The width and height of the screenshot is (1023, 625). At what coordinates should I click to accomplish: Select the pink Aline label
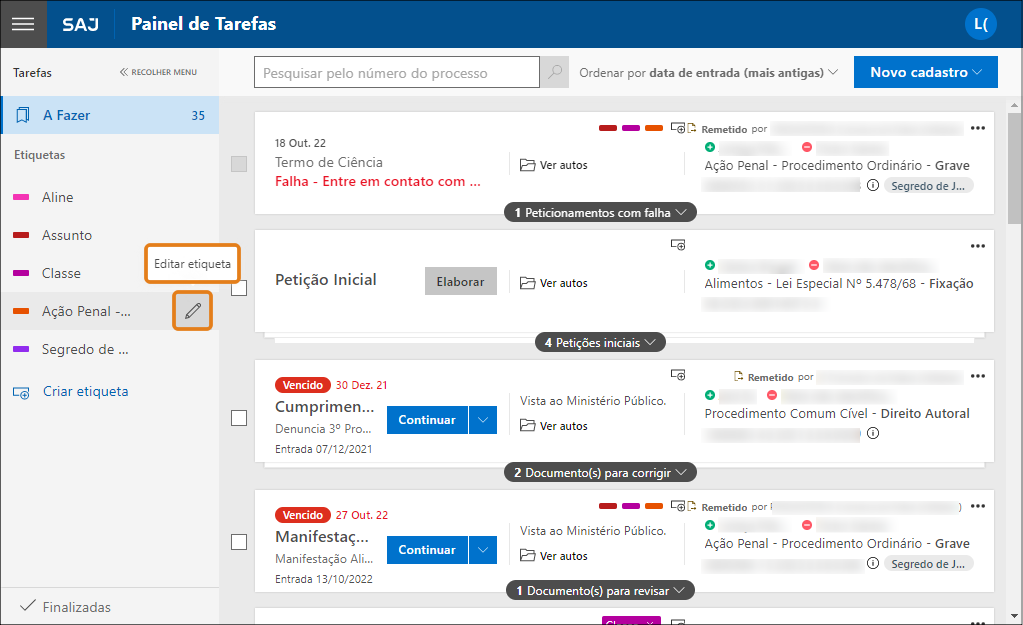point(57,198)
